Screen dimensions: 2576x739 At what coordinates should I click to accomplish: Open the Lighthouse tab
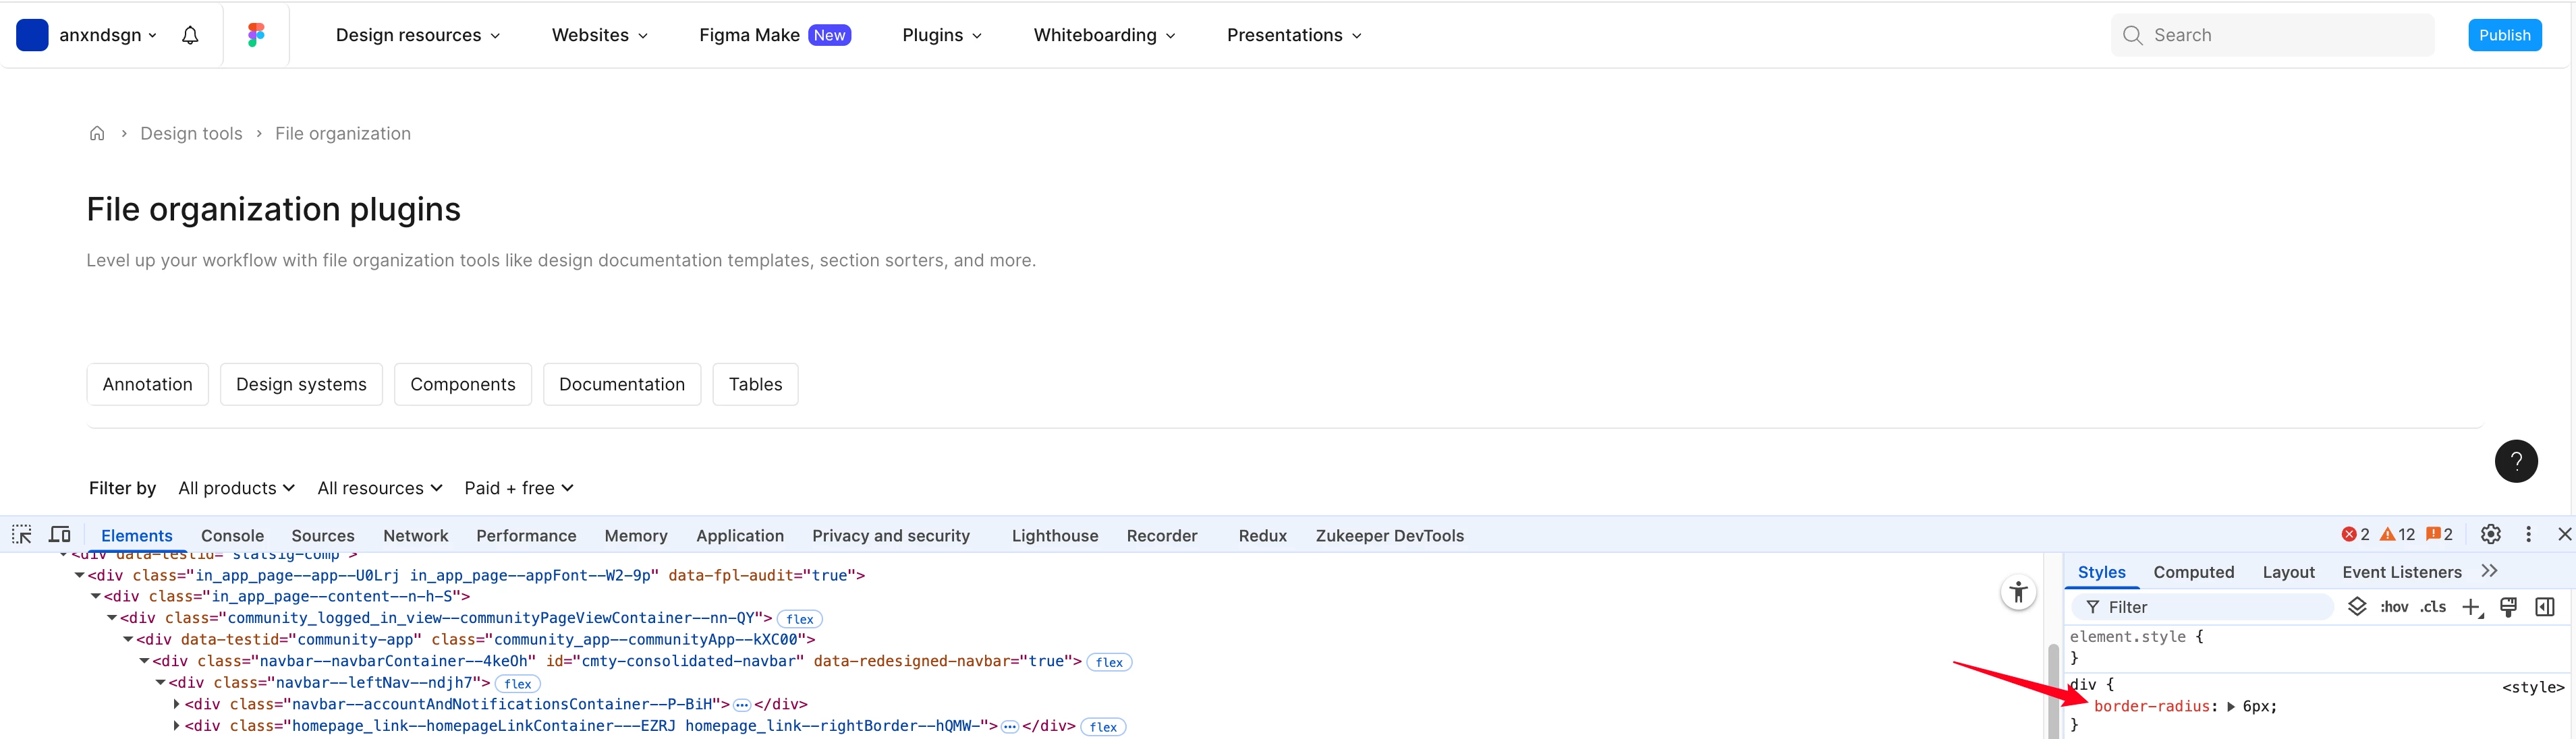1055,536
